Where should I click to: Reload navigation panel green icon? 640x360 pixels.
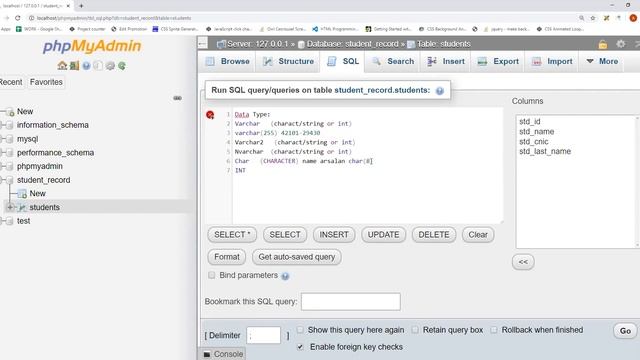(x=122, y=65)
